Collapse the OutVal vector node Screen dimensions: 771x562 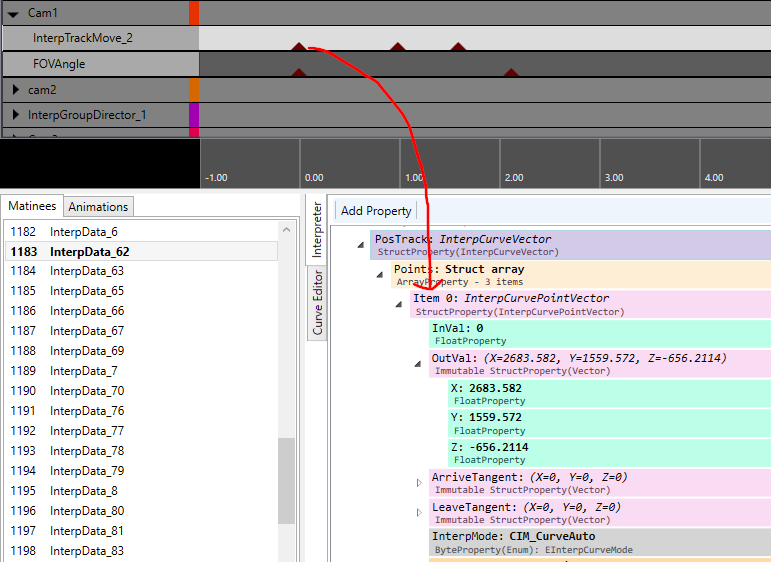click(418, 364)
